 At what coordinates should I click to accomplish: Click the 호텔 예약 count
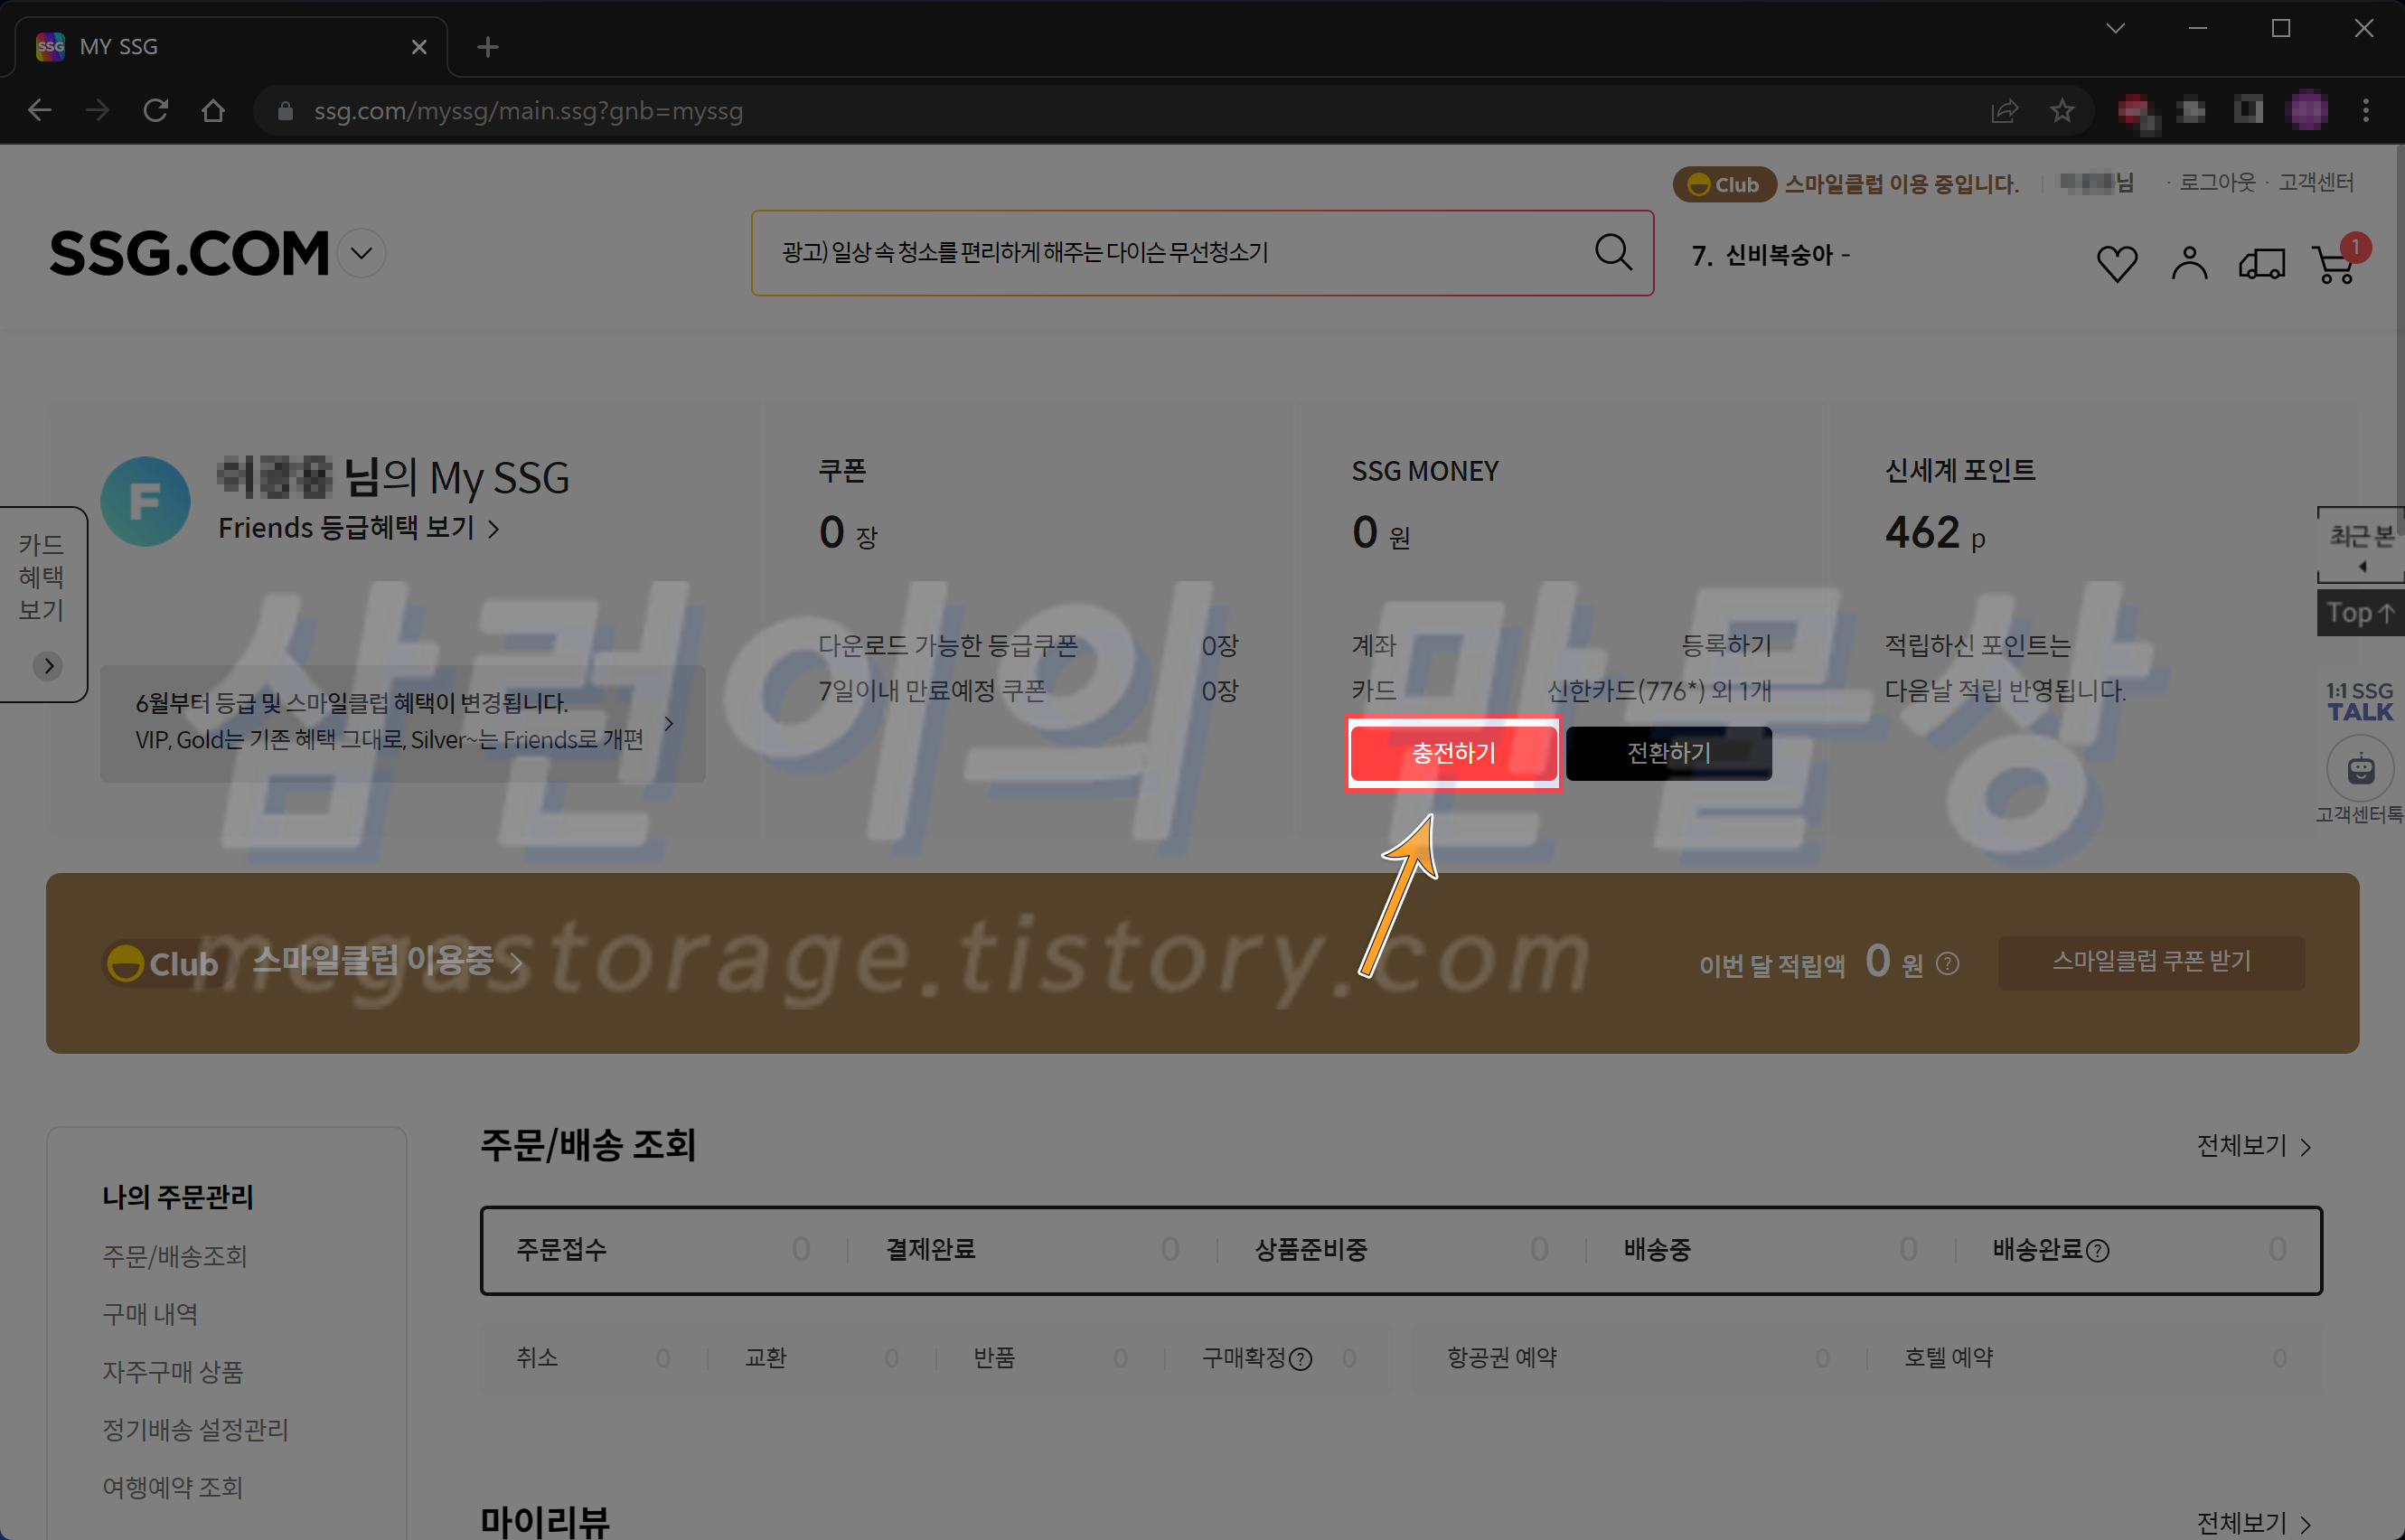[x=2279, y=1359]
